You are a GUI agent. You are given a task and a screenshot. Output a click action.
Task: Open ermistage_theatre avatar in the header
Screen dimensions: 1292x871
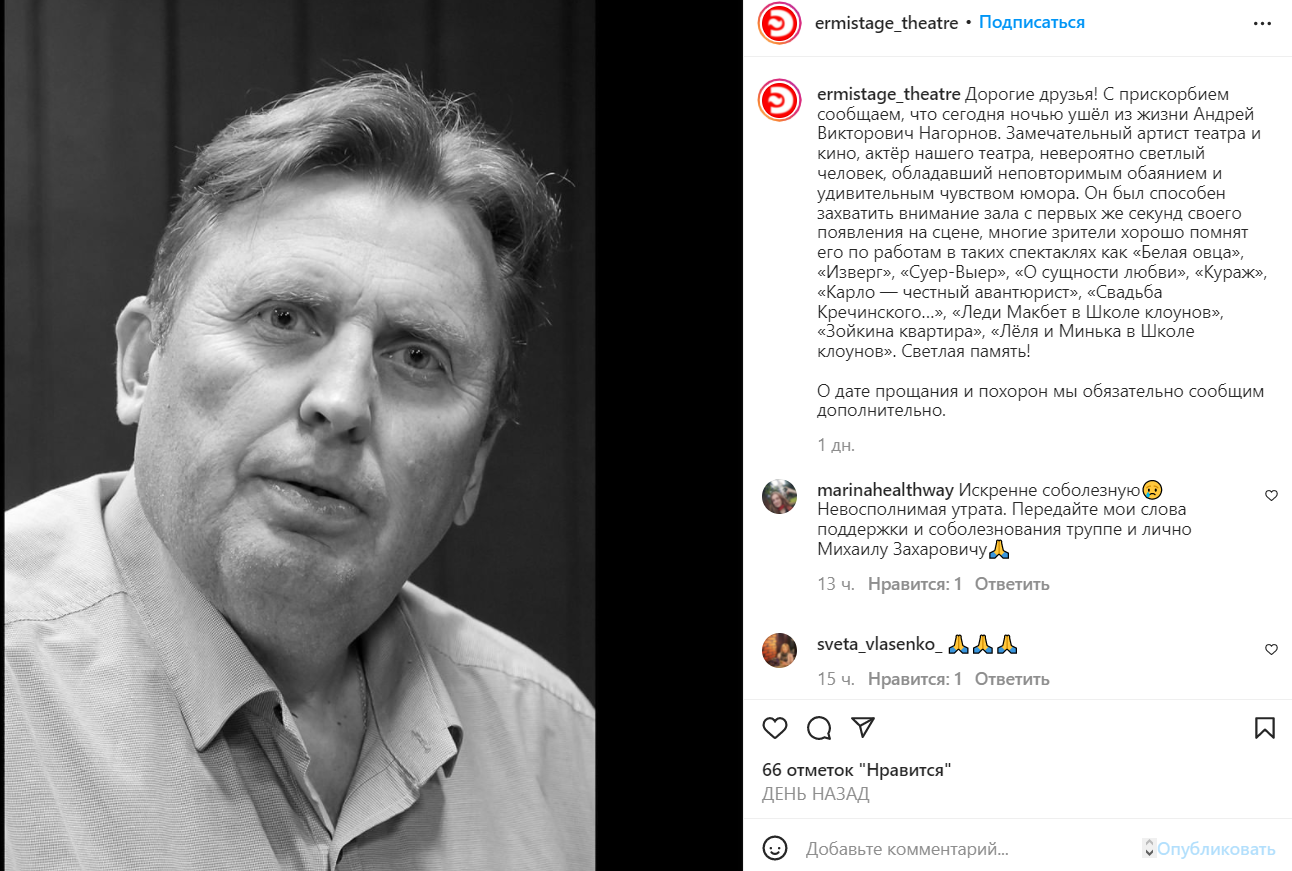click(x=779, y=23)
